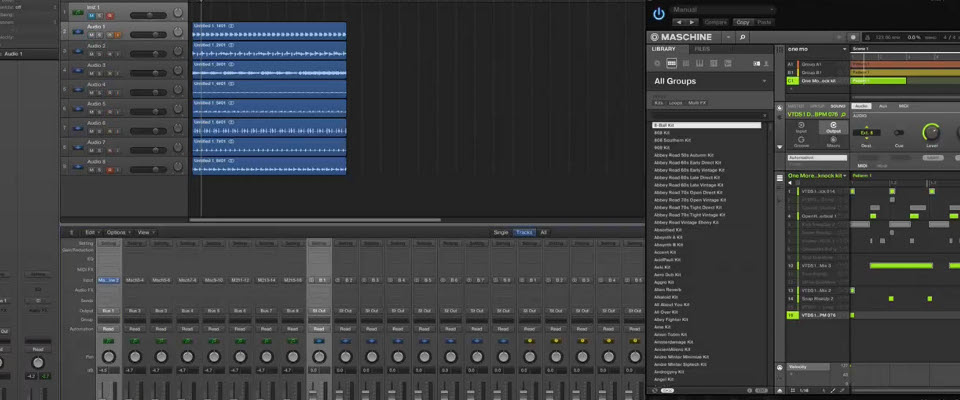Open the Maschine logo menu arrow
The height and width of the screenshot is (400, 960).
click(x=729, y=37)
